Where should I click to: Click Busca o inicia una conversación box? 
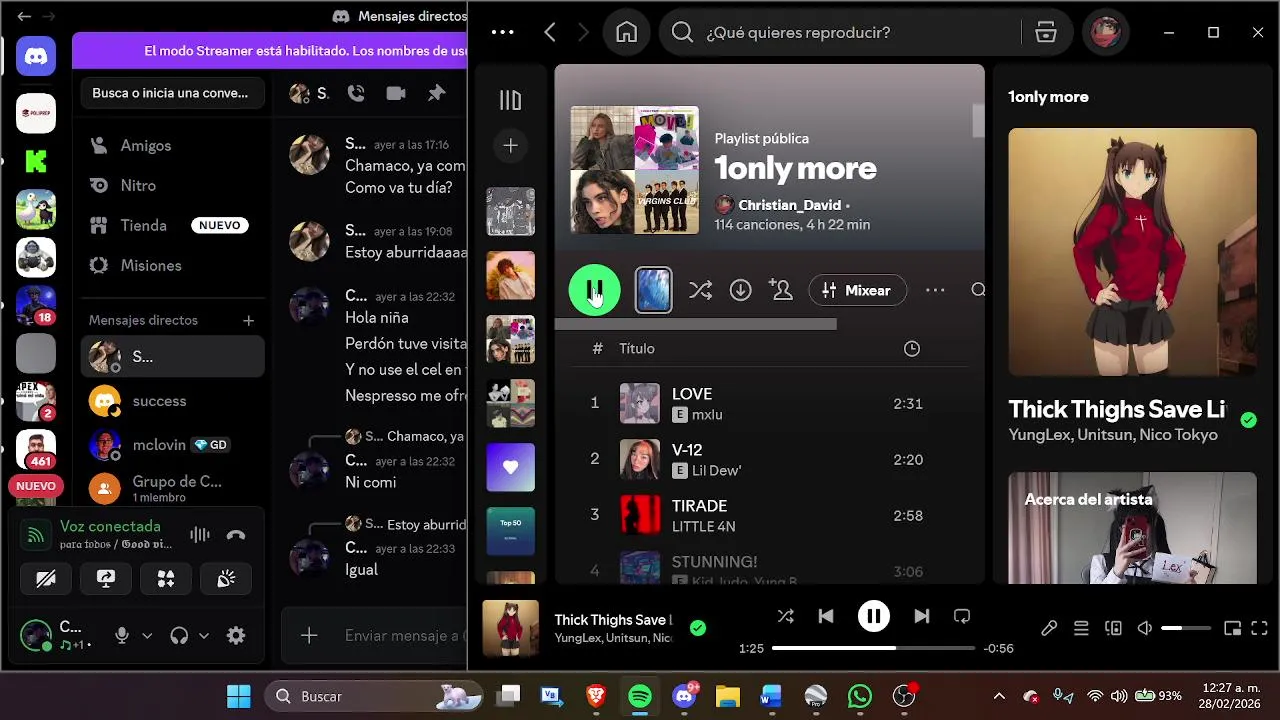coord(172,93)
